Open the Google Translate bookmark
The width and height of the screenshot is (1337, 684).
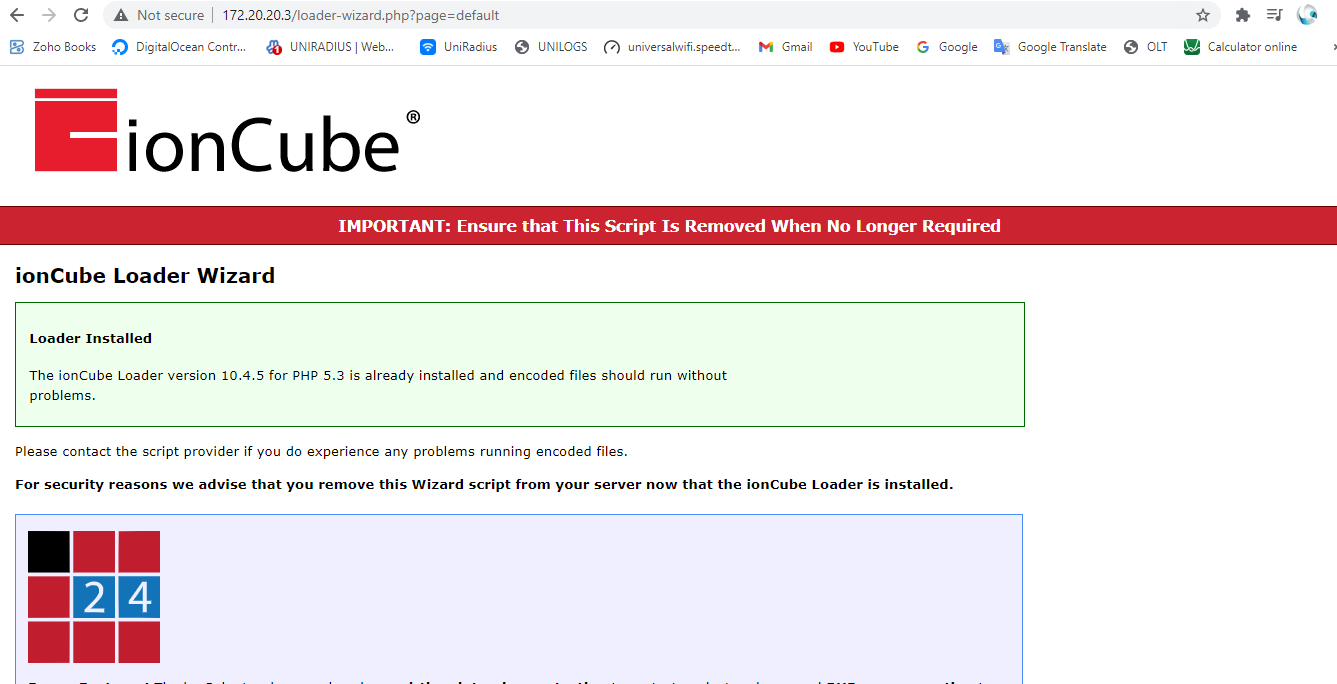click(1050, 47)
